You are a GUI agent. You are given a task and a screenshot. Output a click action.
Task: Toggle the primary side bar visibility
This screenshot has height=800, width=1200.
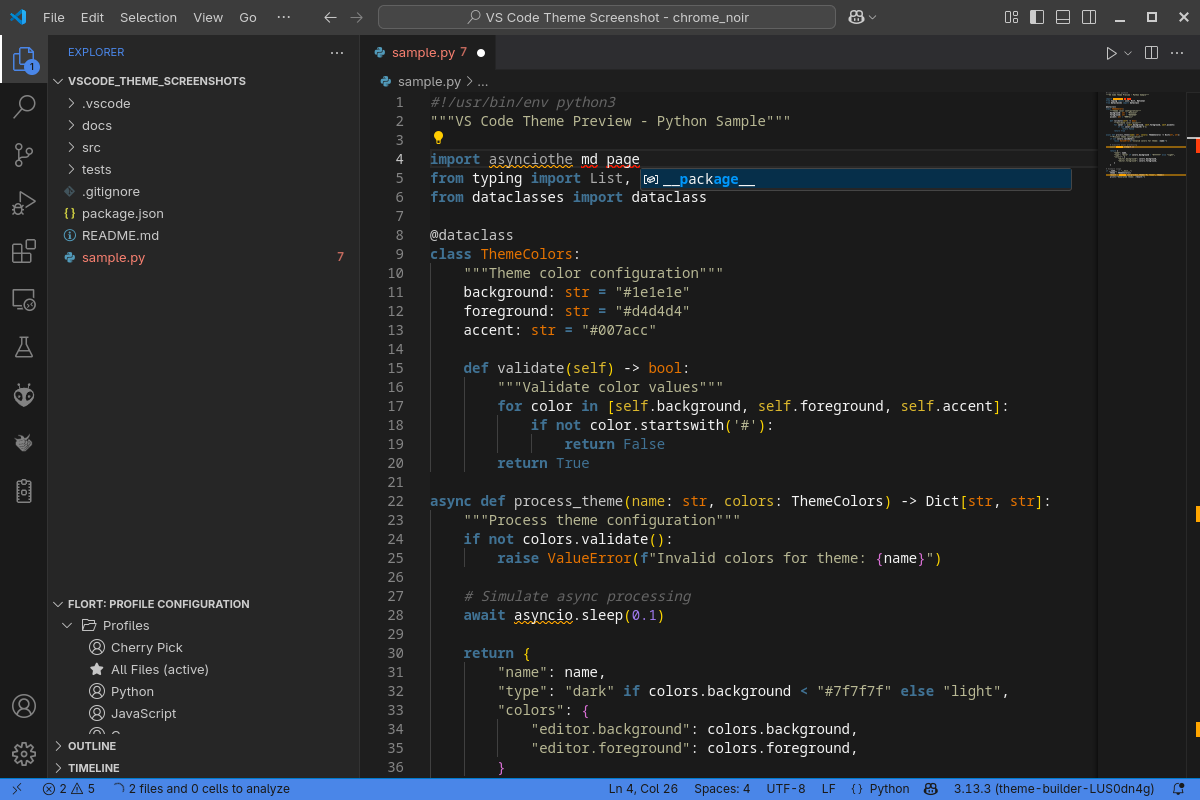1037,17
